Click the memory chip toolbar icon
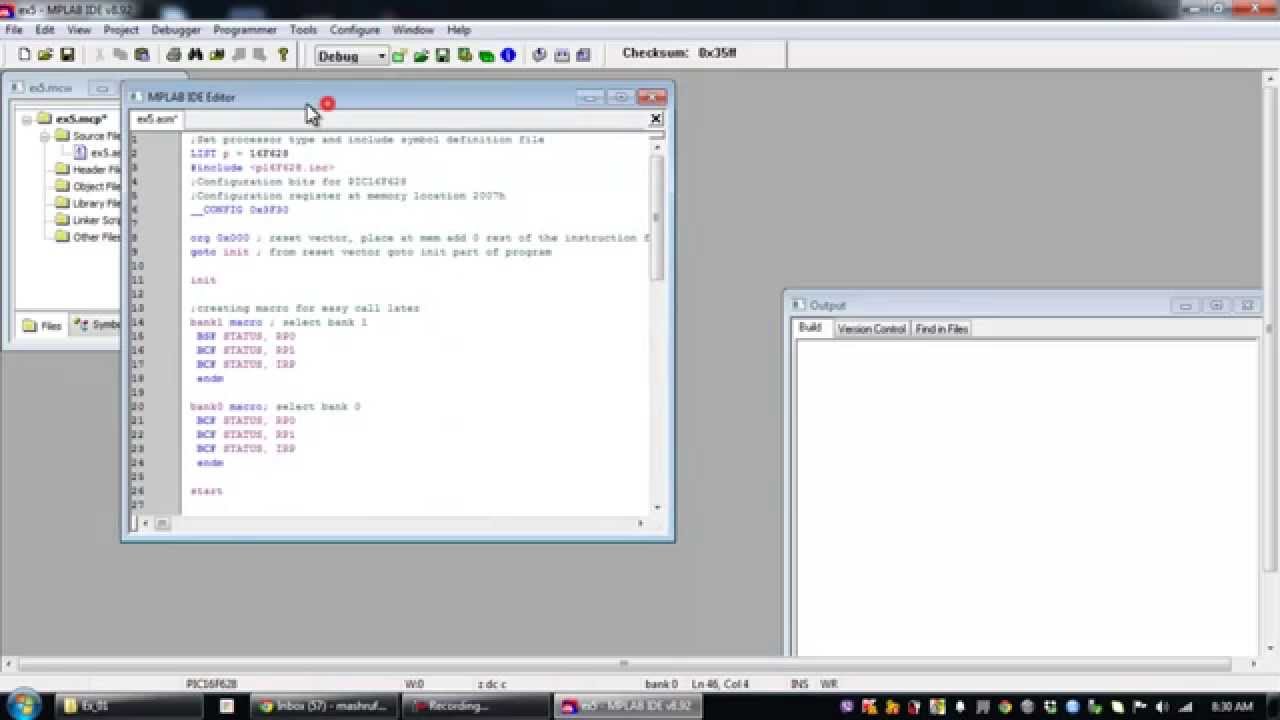The image size is (1280, 720). click(562, 55)
